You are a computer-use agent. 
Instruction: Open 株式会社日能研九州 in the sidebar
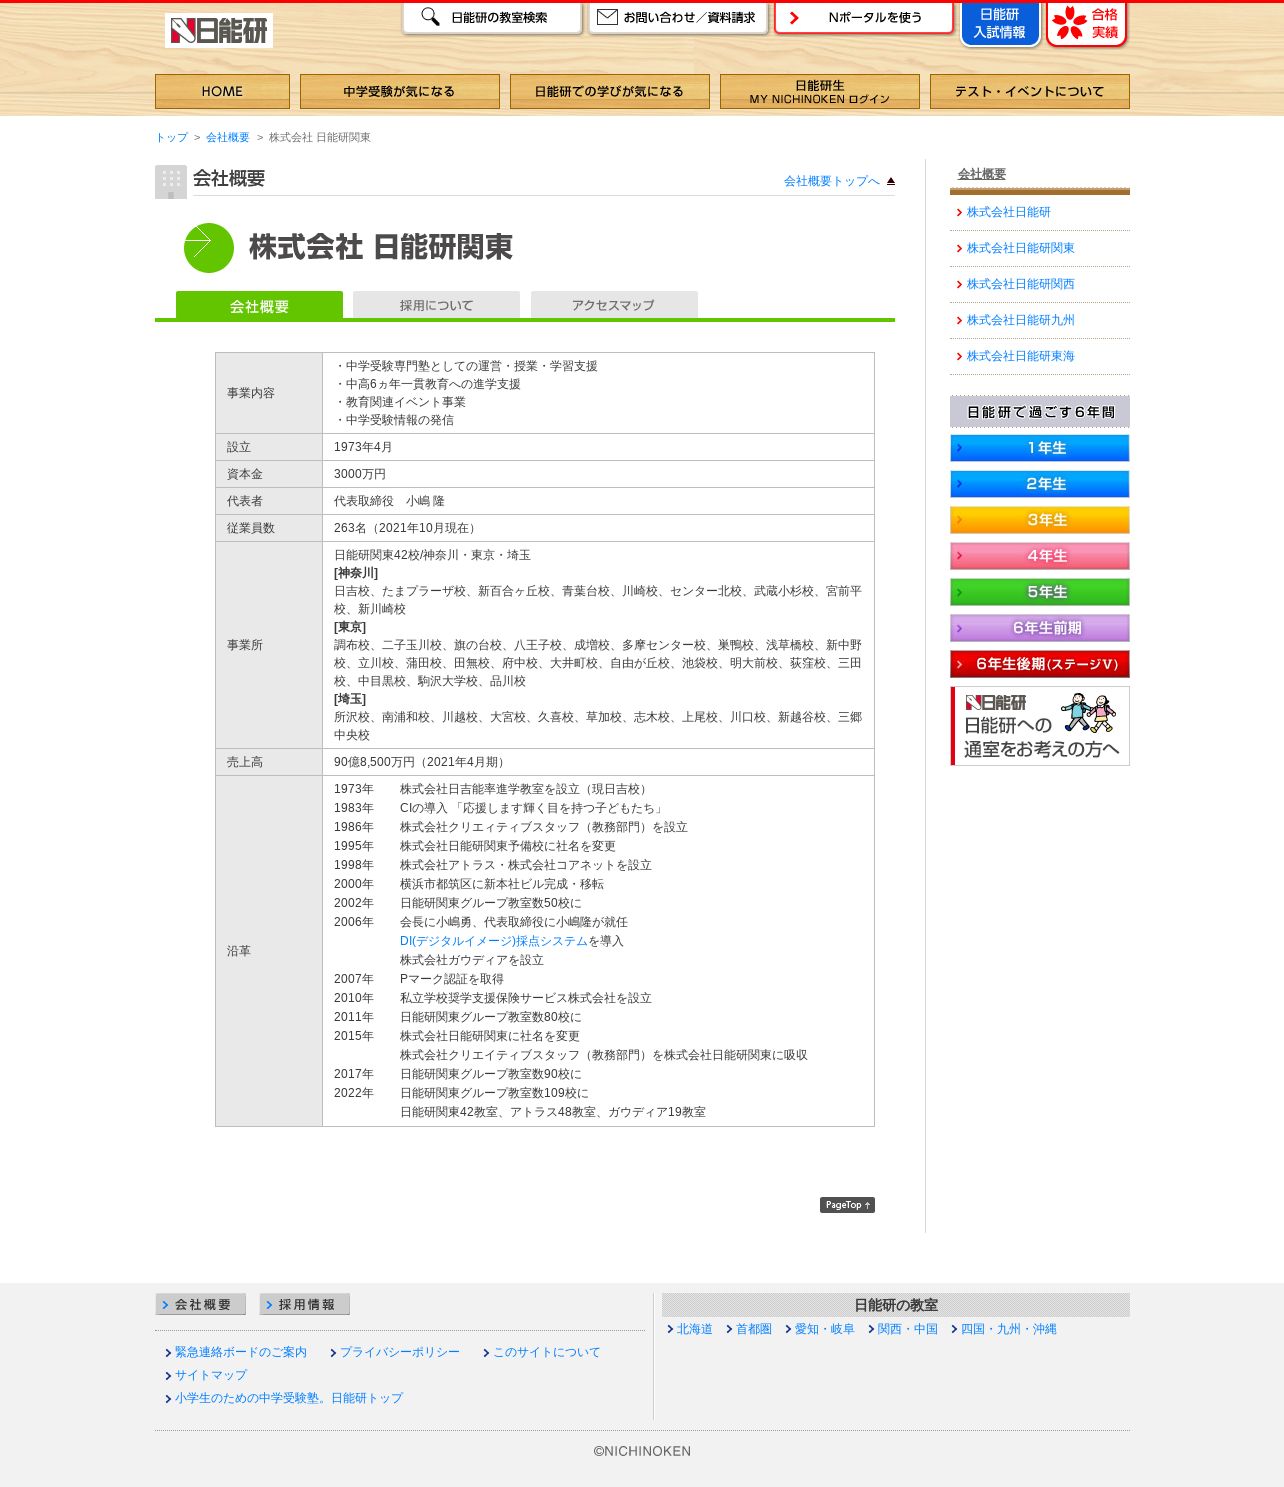1020,320
